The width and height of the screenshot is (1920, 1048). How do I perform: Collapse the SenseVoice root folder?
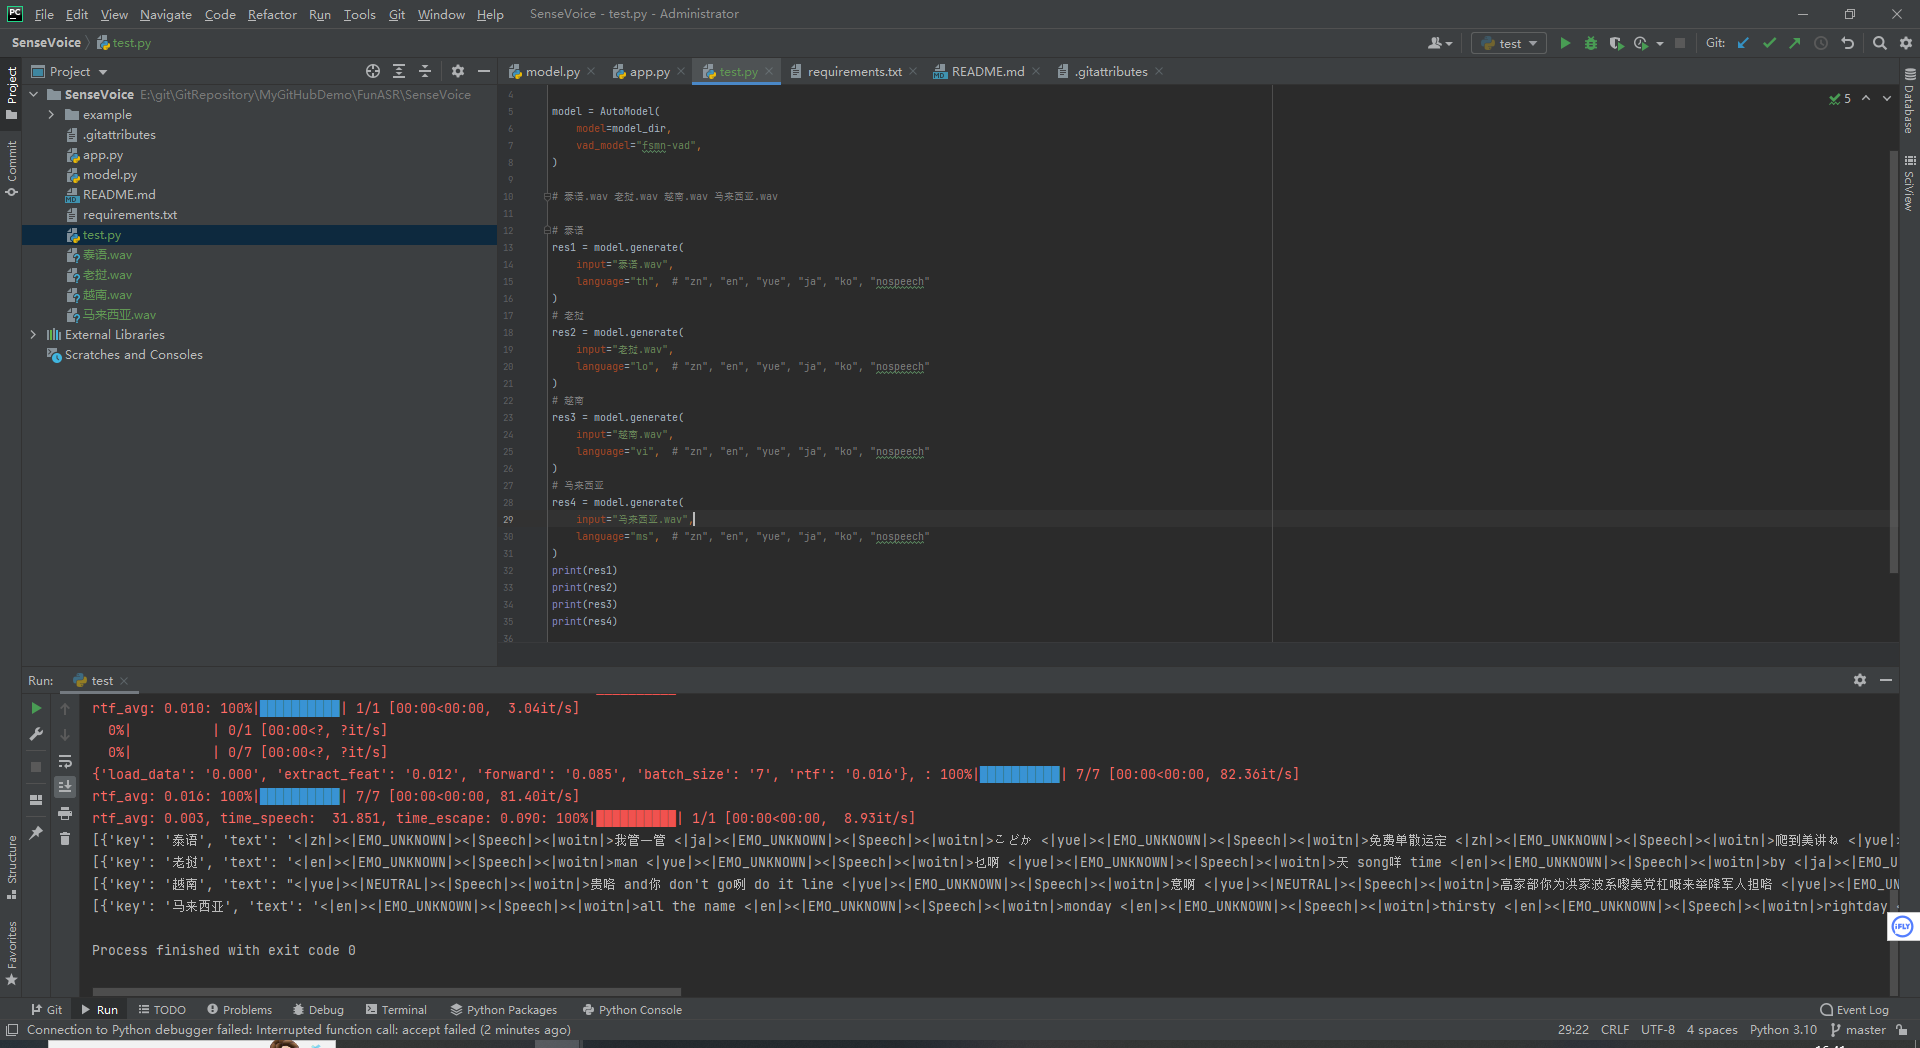[x=34, y=94]
